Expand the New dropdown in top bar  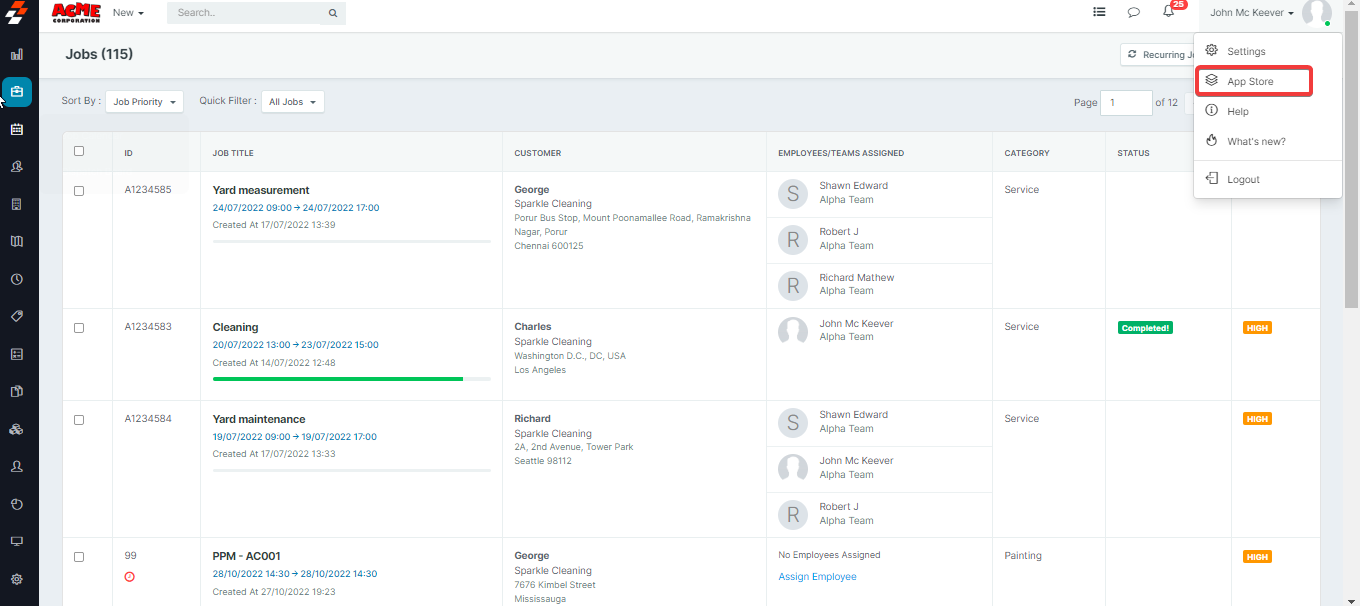(x=128, y=13)
